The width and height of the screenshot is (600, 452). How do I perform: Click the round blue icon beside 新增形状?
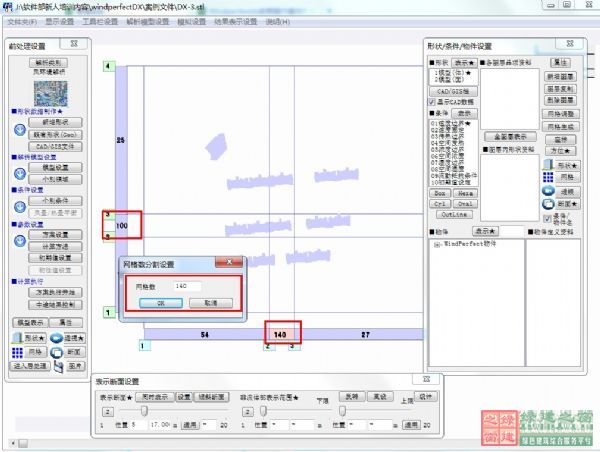coord(19,128)
